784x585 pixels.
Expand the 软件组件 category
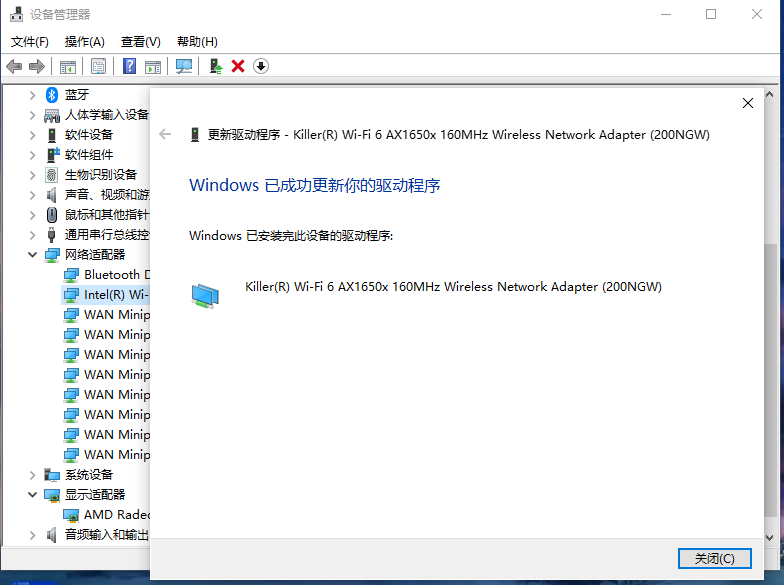click(32, 155)
